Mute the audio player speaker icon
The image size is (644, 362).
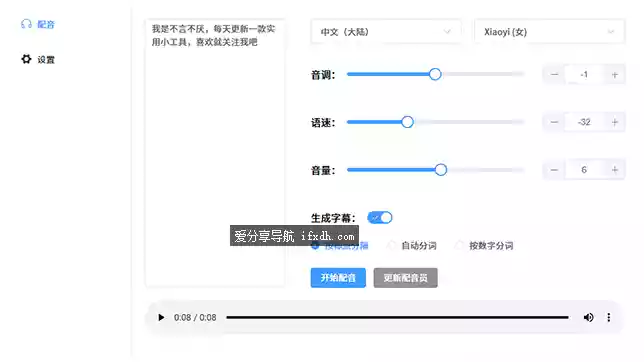589,317
